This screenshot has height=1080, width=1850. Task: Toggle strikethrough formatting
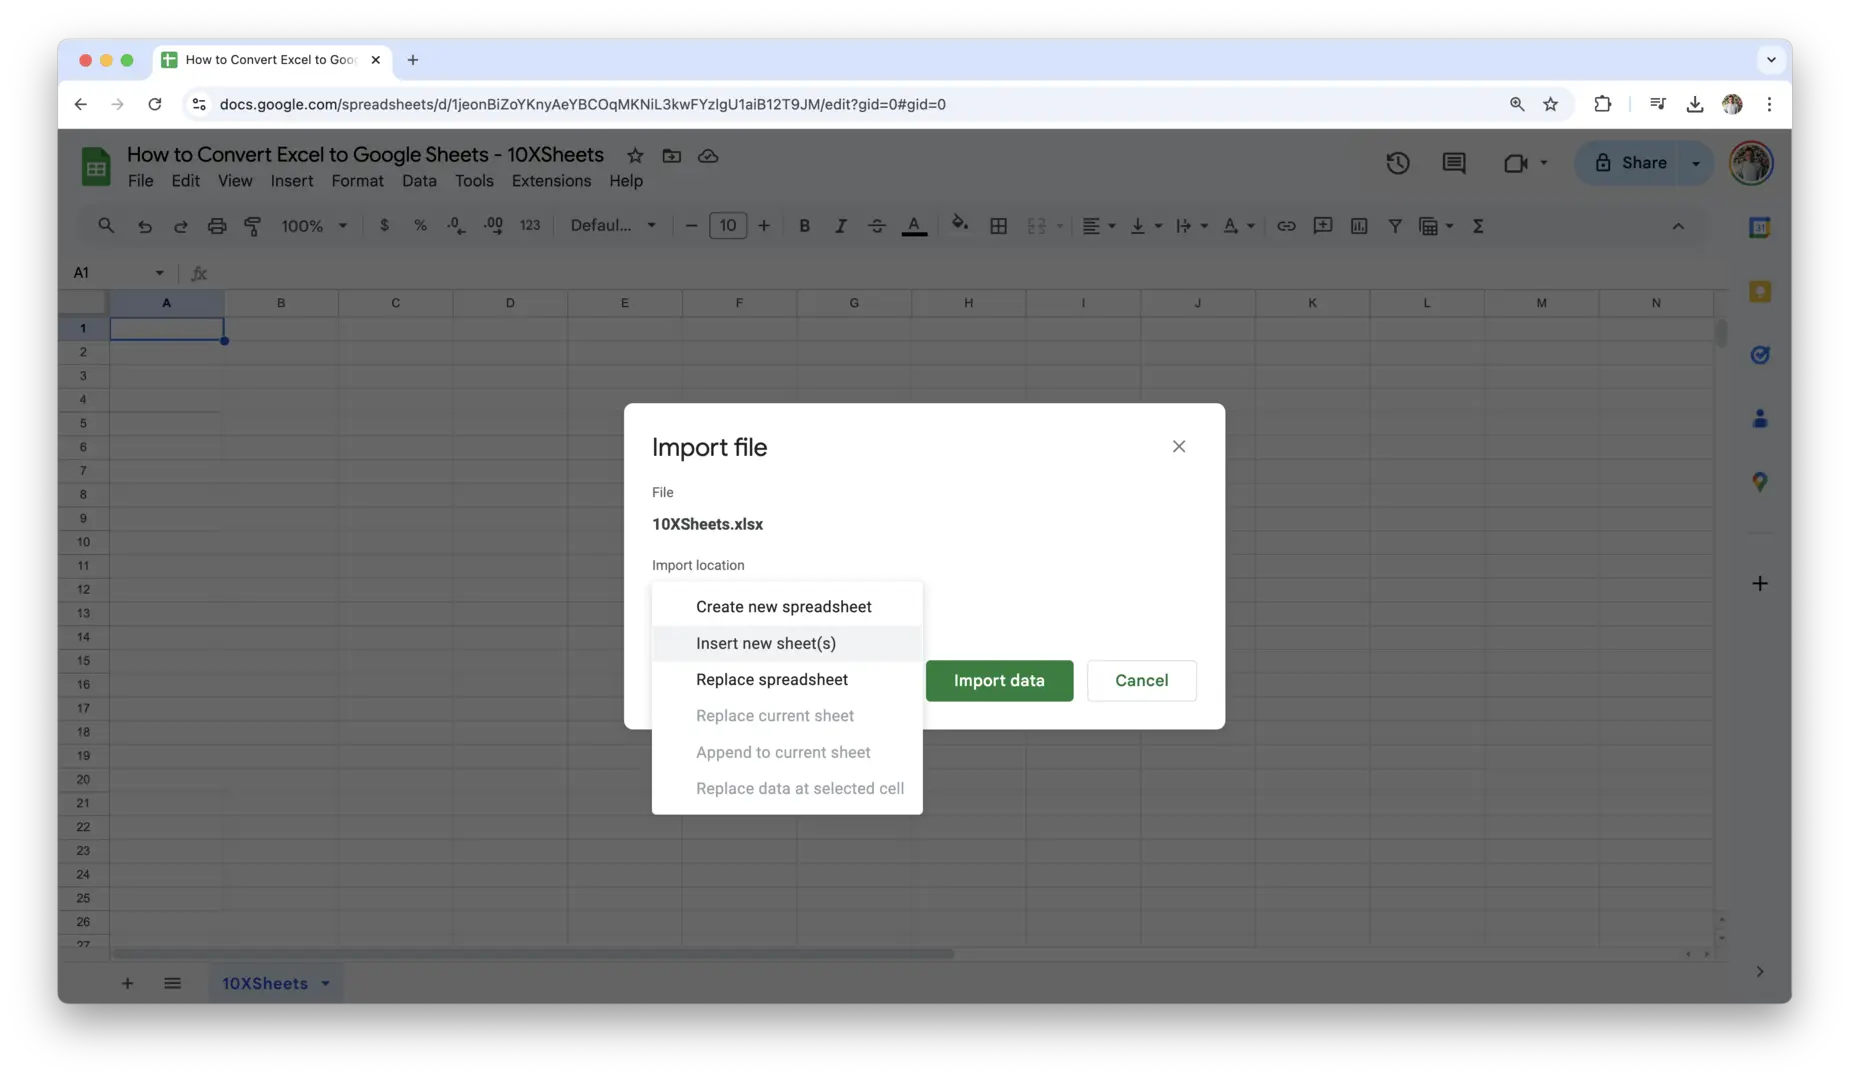tap(876, 226)
